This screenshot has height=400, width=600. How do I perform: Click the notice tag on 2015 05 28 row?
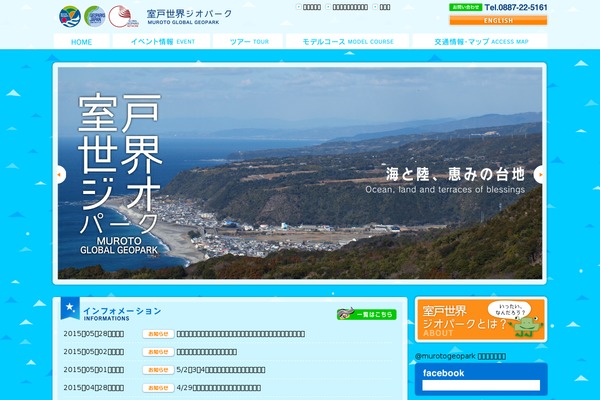(x=158, y=334)
